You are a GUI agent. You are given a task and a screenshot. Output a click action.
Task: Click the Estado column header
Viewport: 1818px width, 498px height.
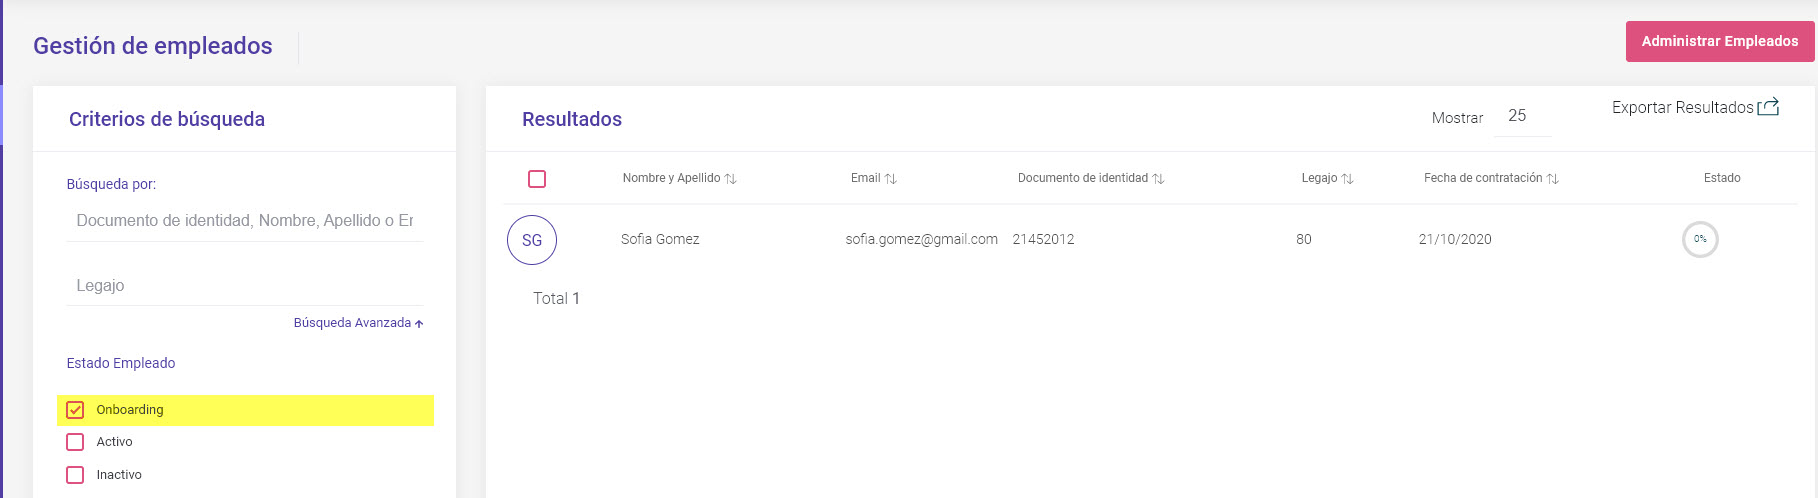pyautogui.click(x=1722, y=178)
